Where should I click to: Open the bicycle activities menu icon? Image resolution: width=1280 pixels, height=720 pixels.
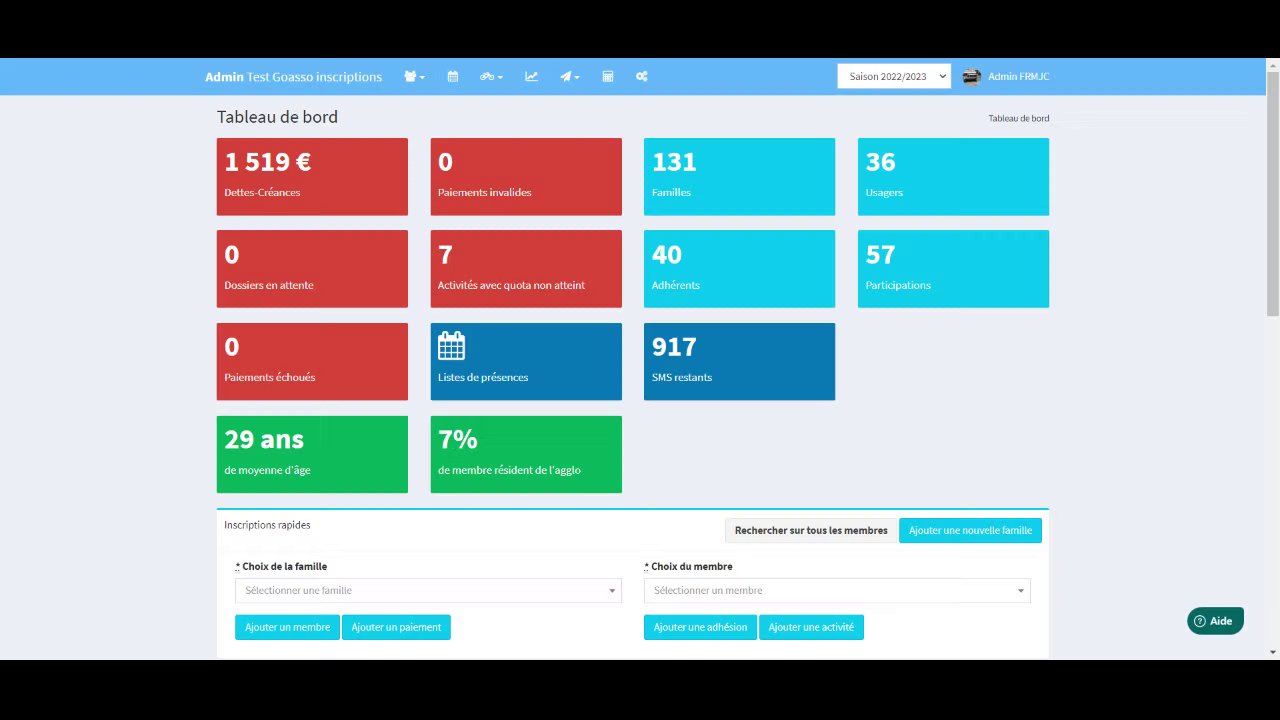click(x=491, y=77)
